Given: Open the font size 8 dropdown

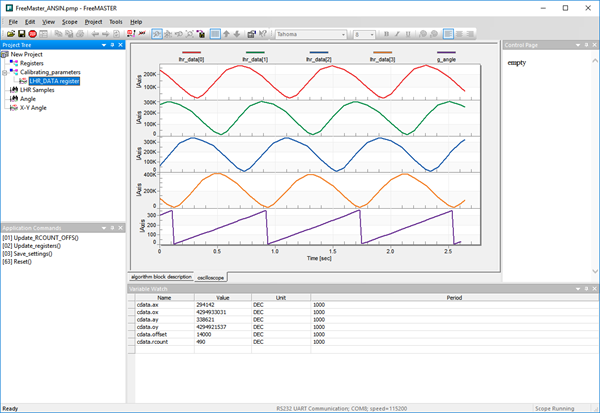Looking at the screenshot, I should (x=372, y=34).
